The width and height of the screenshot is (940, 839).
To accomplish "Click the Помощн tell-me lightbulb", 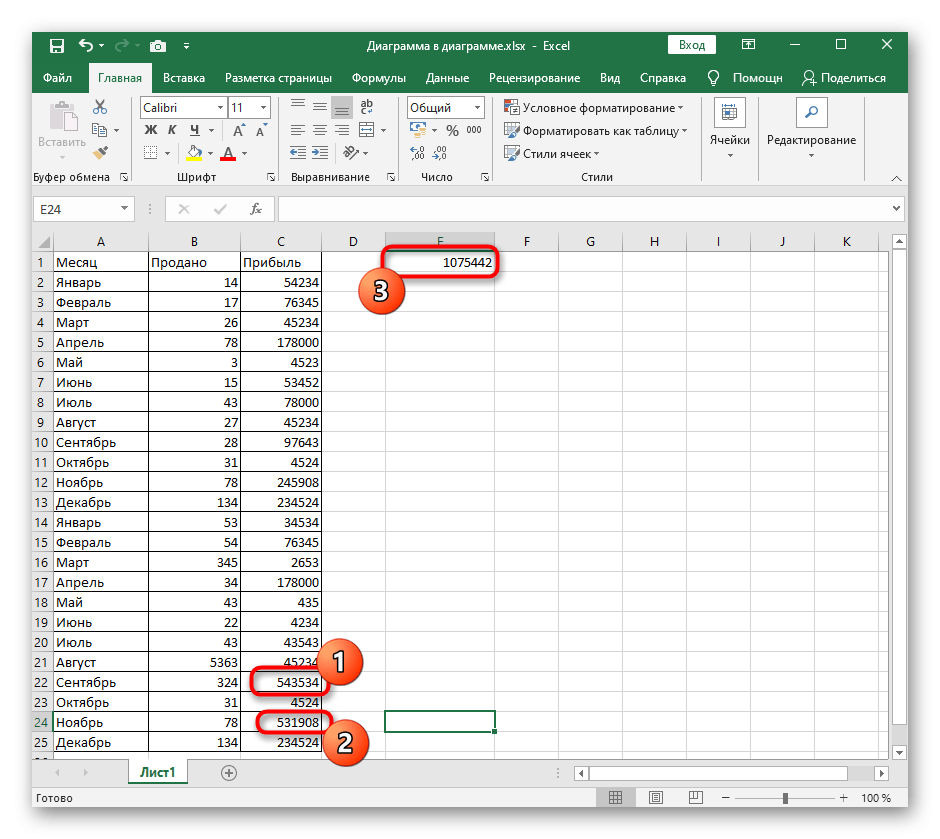I will pos(745,78).
